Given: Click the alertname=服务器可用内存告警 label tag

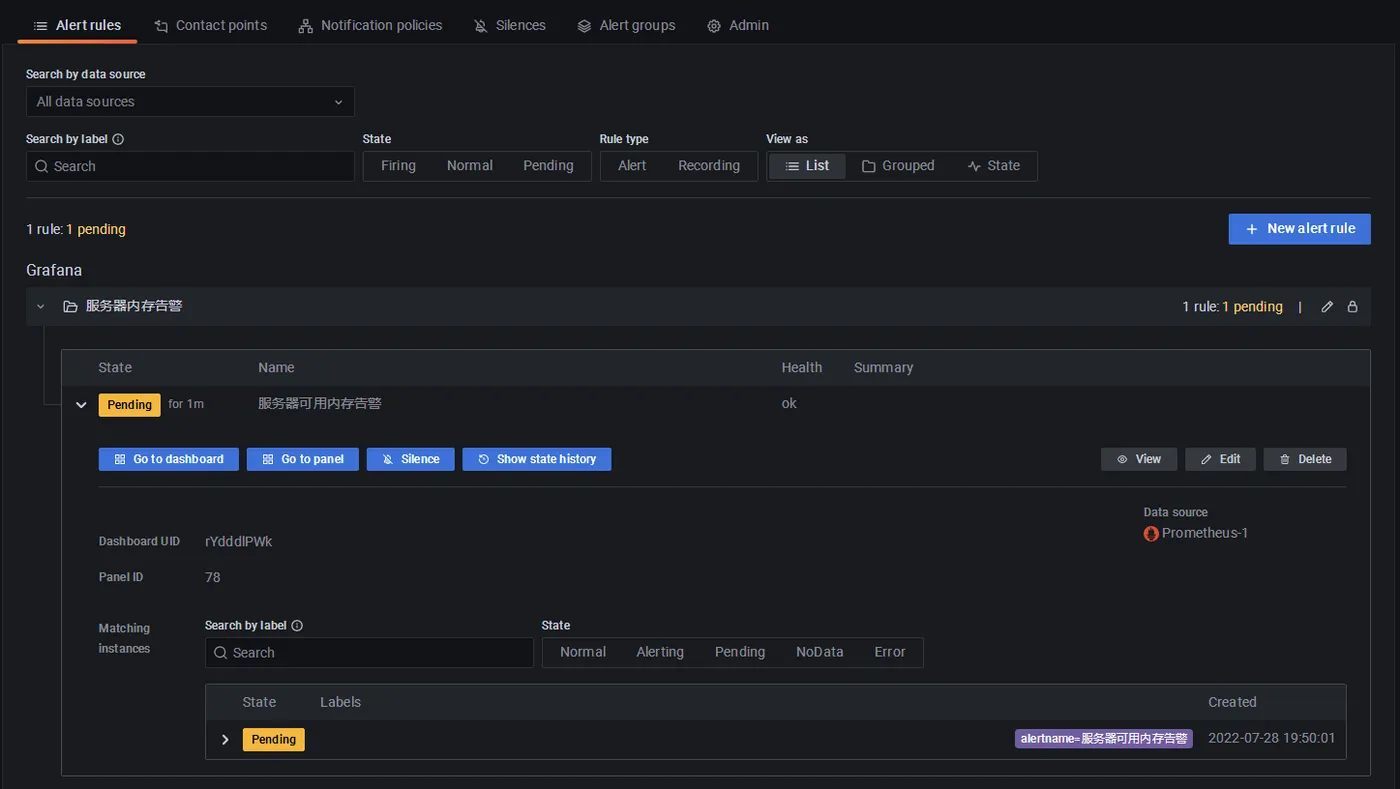Looking at the screenshot, I should [1104, 739].
